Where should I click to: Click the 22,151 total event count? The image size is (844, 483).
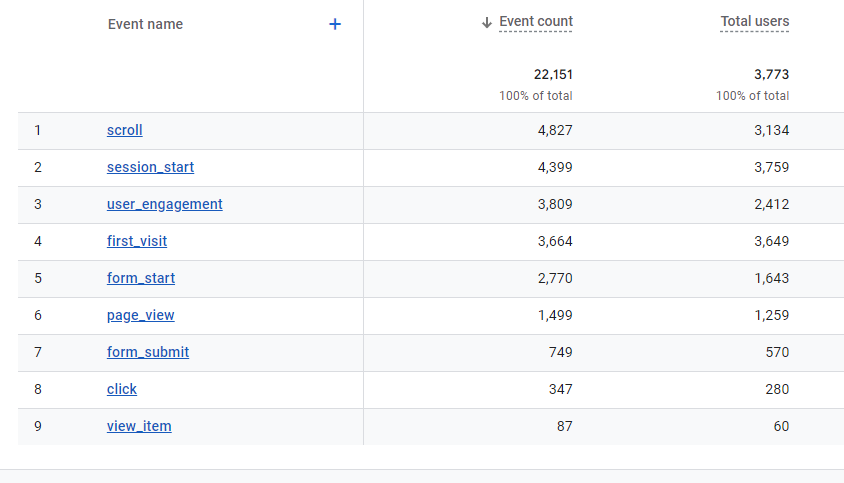pos(553,74)
